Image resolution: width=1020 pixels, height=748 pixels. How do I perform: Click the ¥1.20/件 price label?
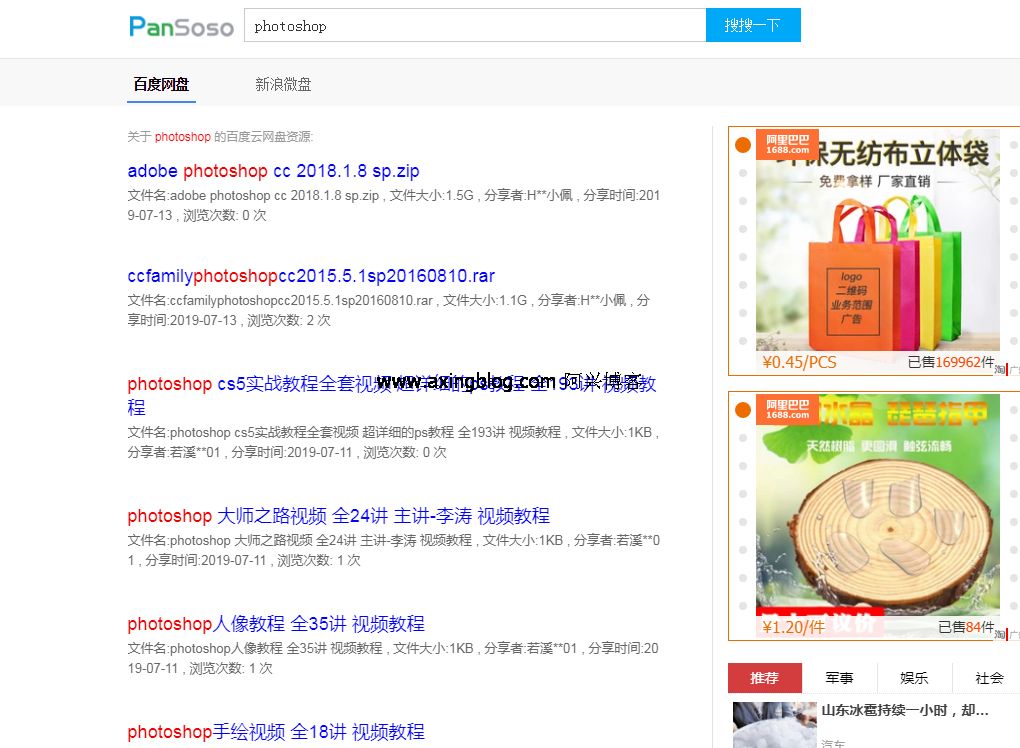tap(794, 627)
